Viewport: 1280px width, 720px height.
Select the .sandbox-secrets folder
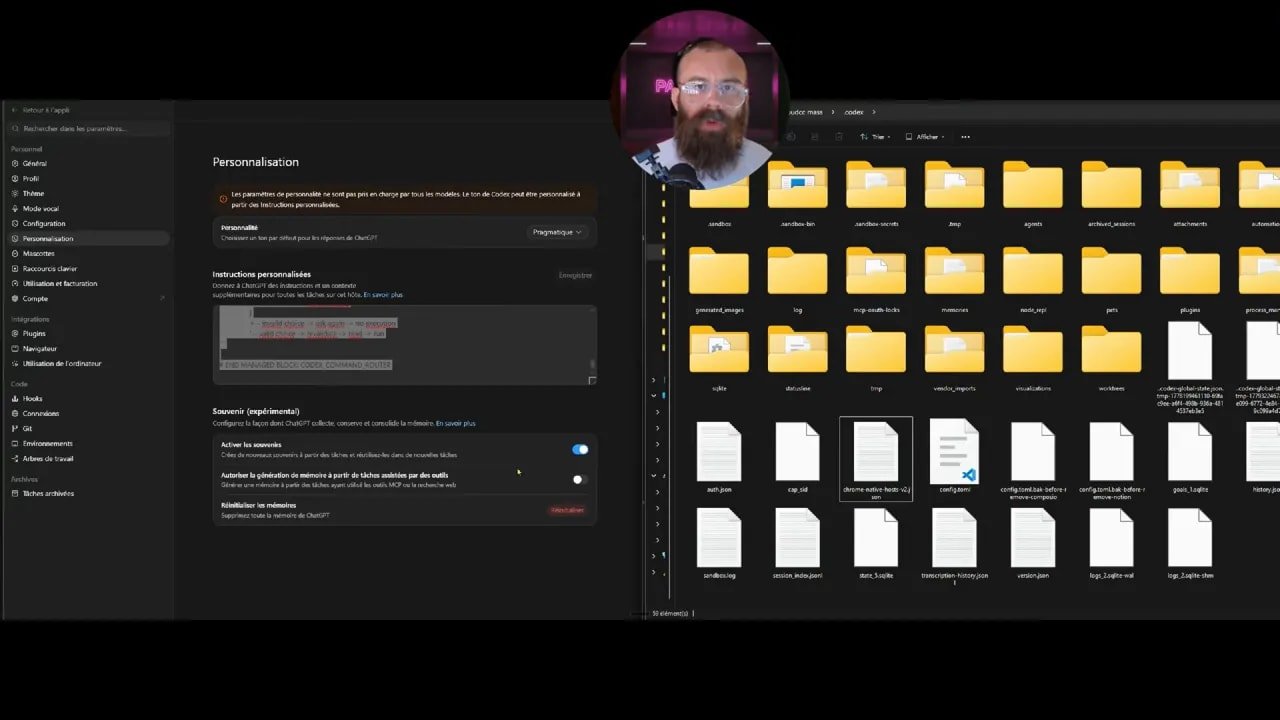coord(876,194)
